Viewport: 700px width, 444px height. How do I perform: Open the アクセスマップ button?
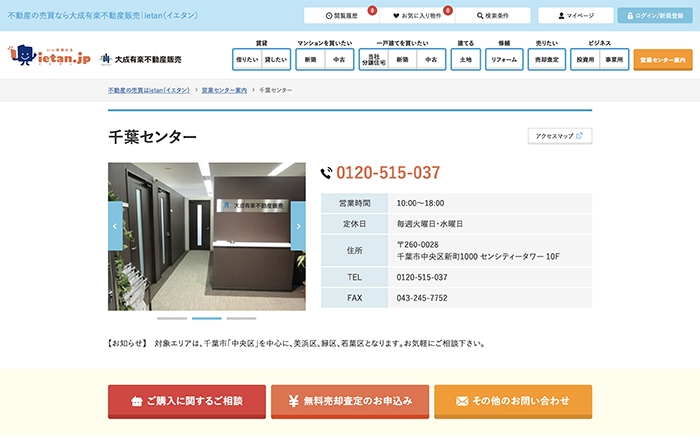[x=560, y=136]
